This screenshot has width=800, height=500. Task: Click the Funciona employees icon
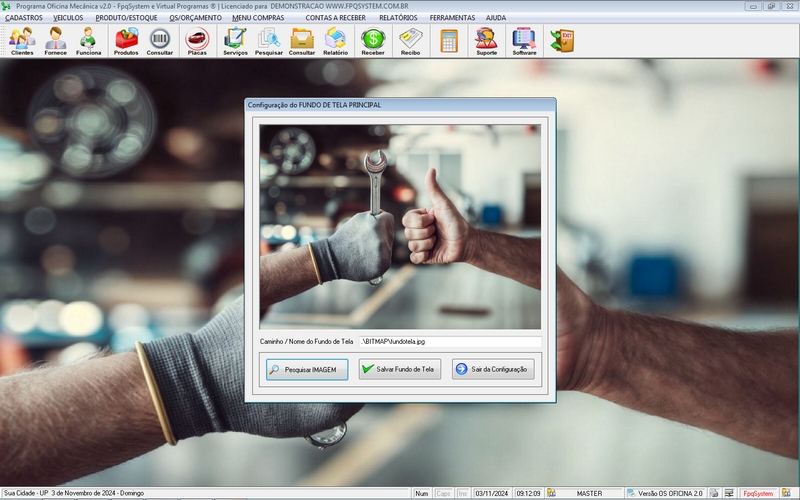point(89,41)
